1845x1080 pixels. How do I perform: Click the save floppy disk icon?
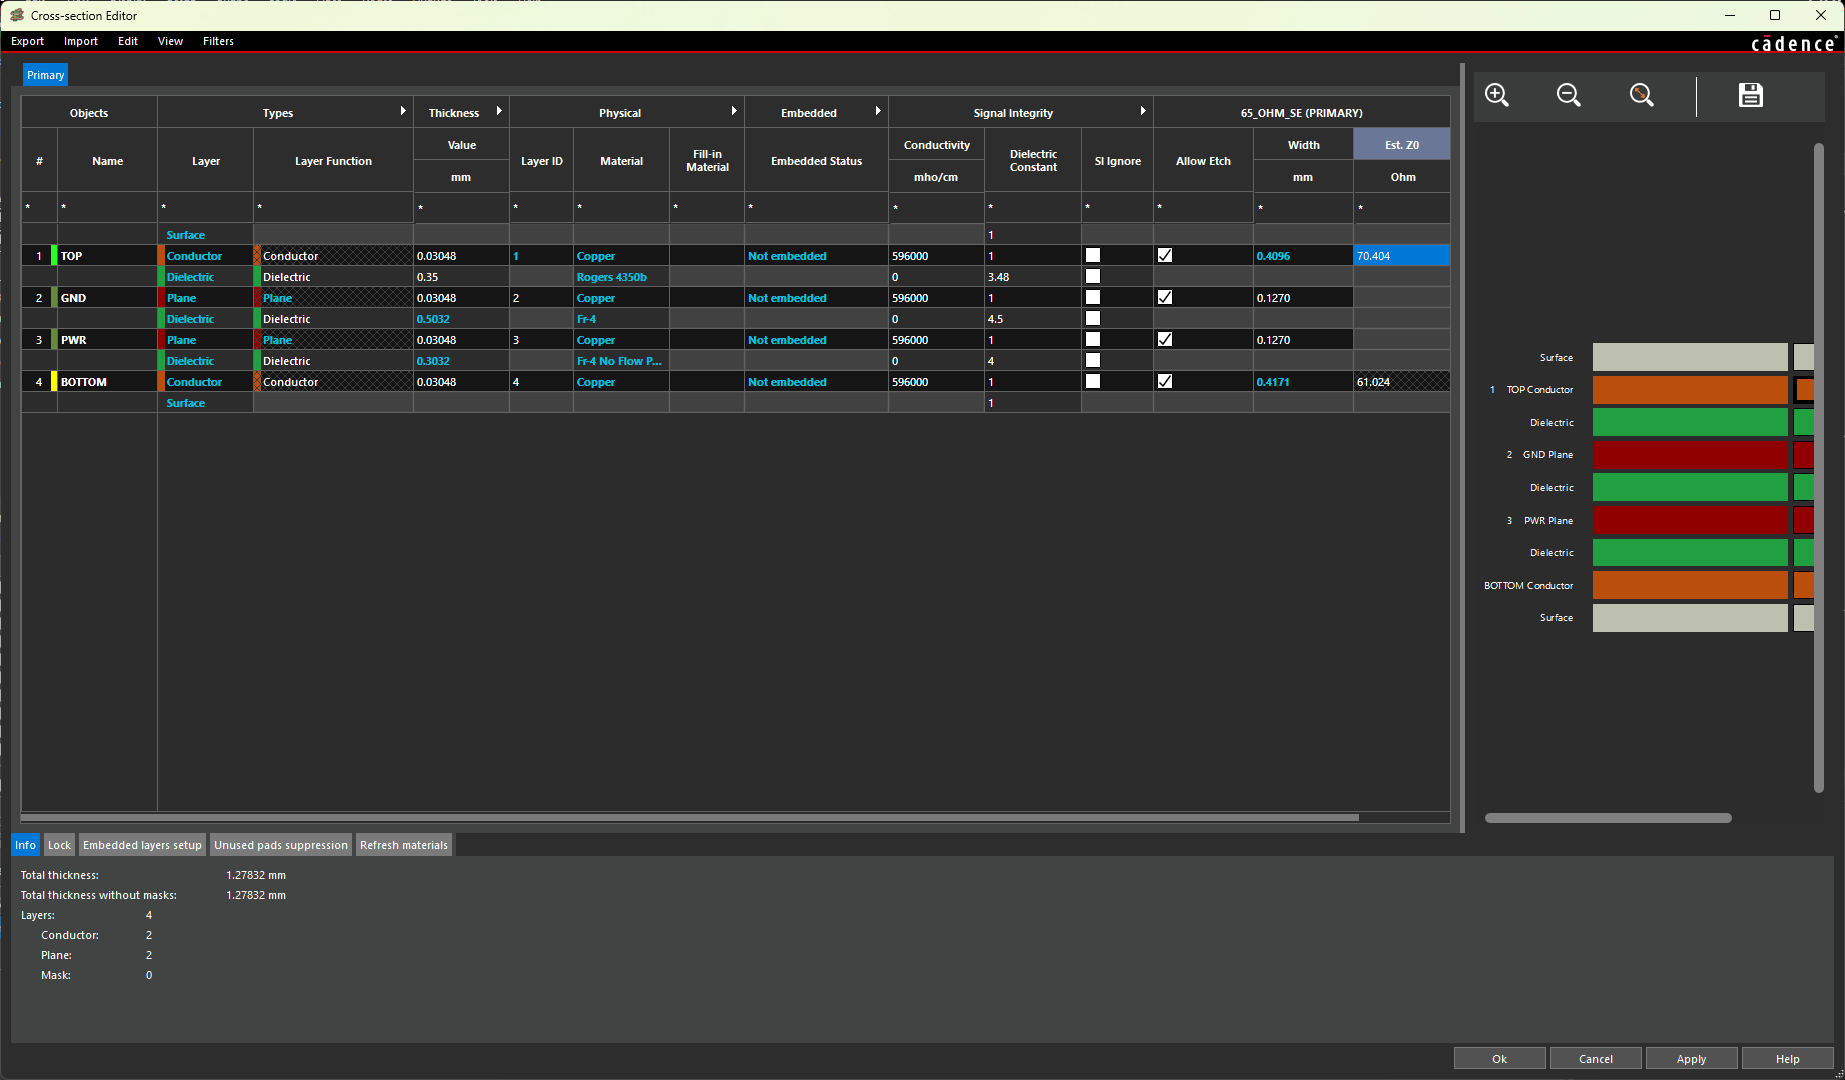tap(1750, 95)
